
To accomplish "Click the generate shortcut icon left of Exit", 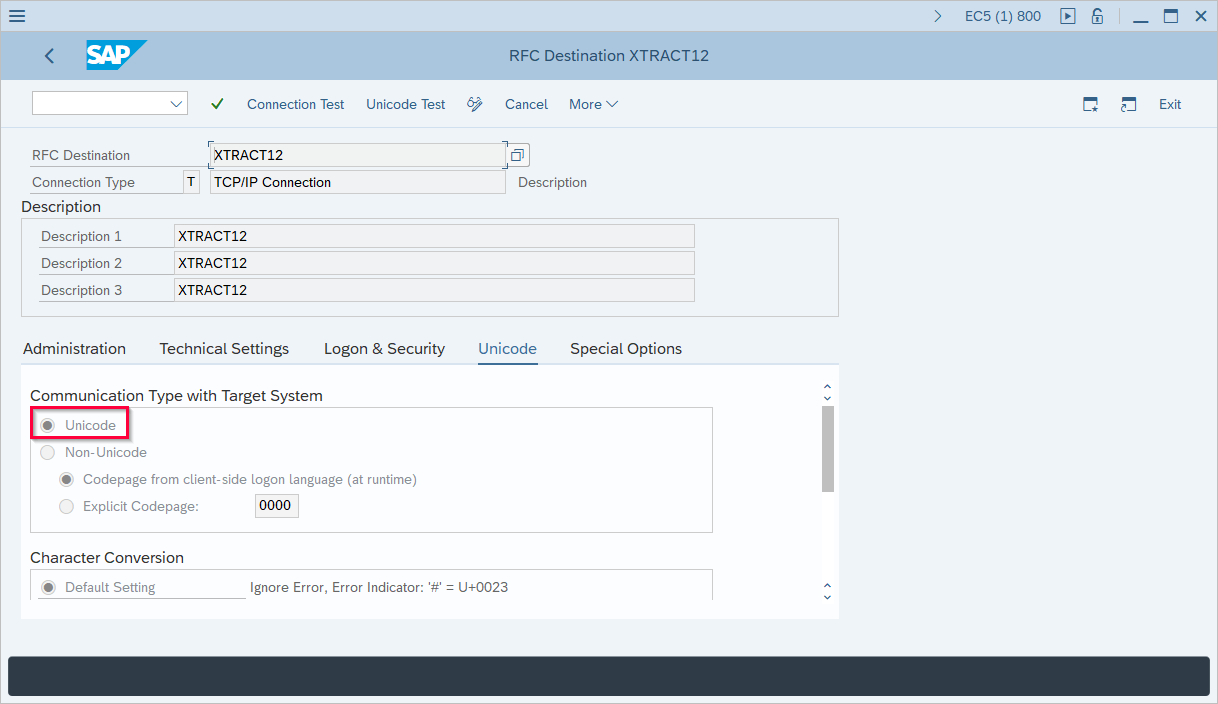I will click(1129, 104).
